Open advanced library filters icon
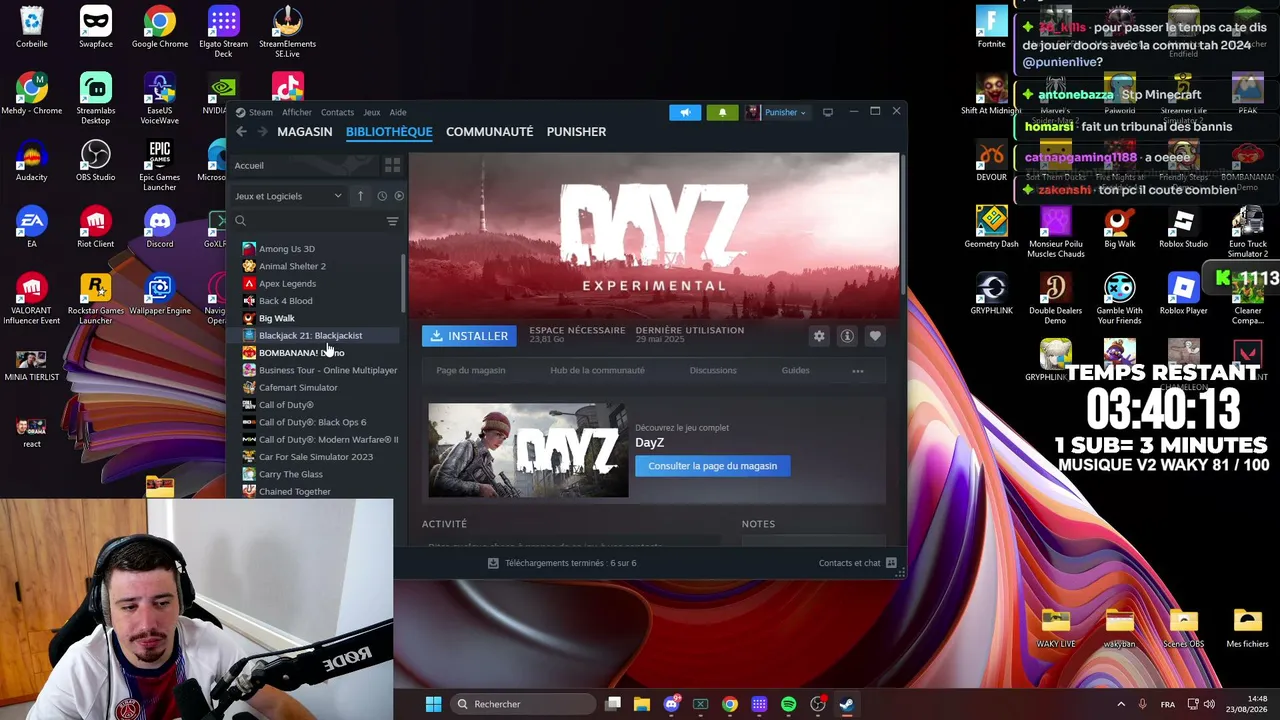 click(x=392, y=221)
